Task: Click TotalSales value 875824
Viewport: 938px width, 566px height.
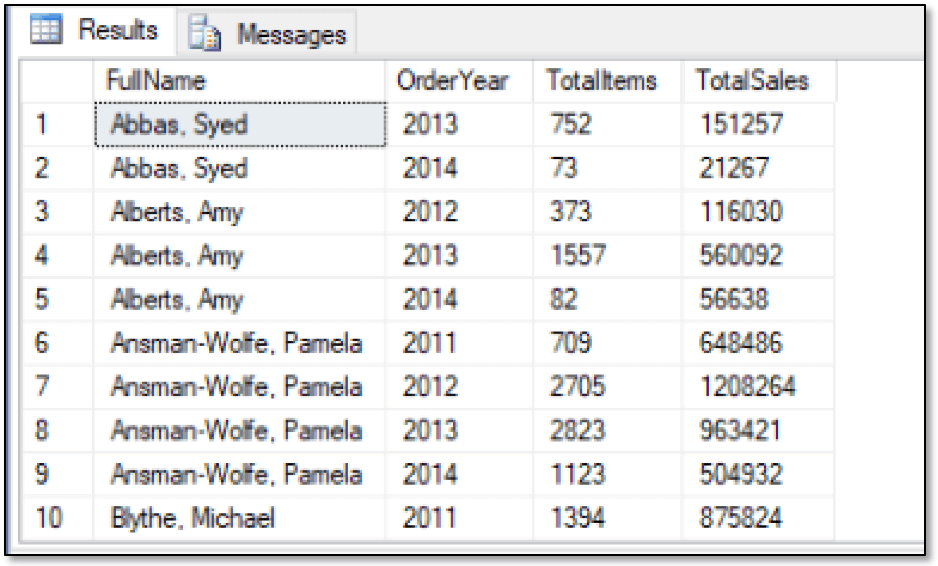Action: (x=757, y=518)
